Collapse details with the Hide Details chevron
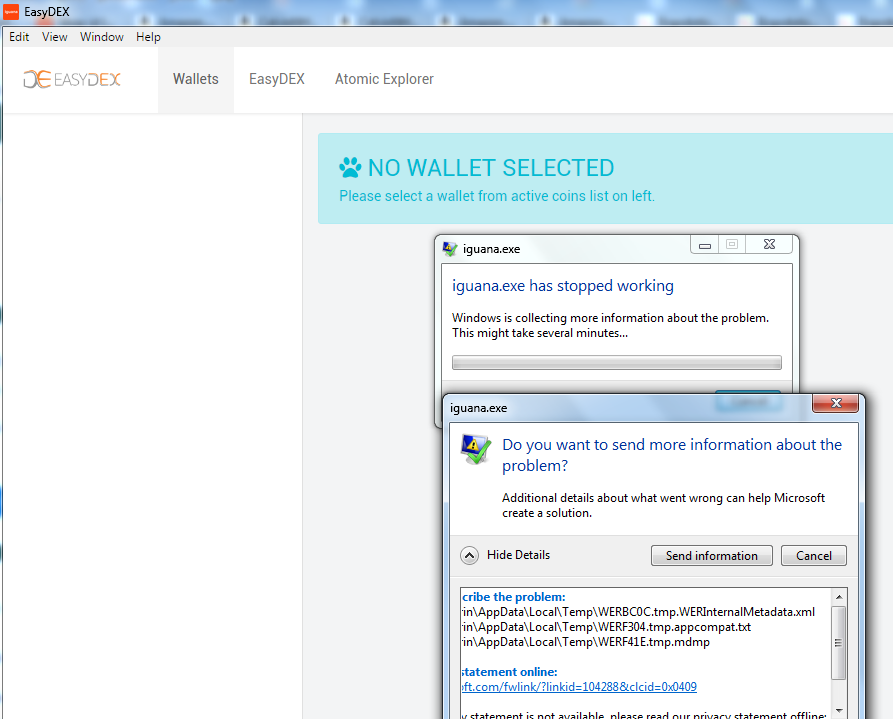The image size is (893, 719). tap(469, 555)
